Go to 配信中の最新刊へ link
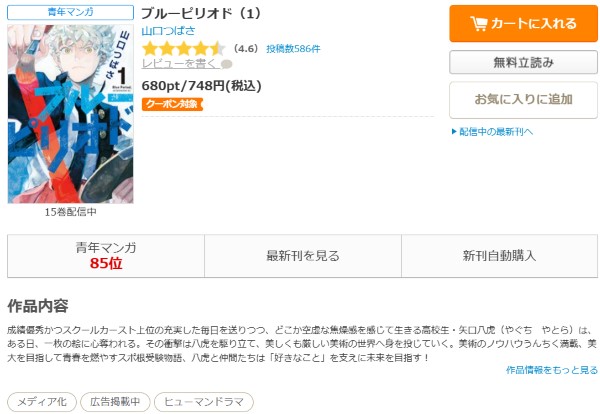 point(496,132)
